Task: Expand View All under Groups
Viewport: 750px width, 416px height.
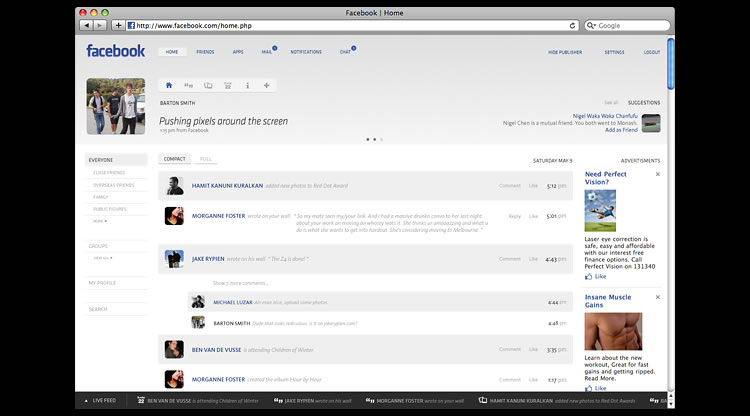Action: tap(102, 258)
